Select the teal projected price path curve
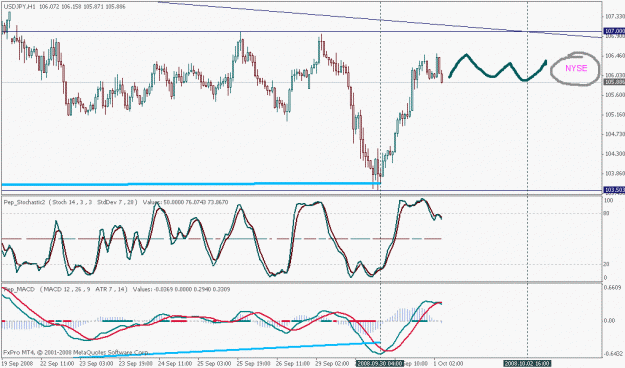Image resolution: width=625 pixels, height=368 pixels. (497, 69)
